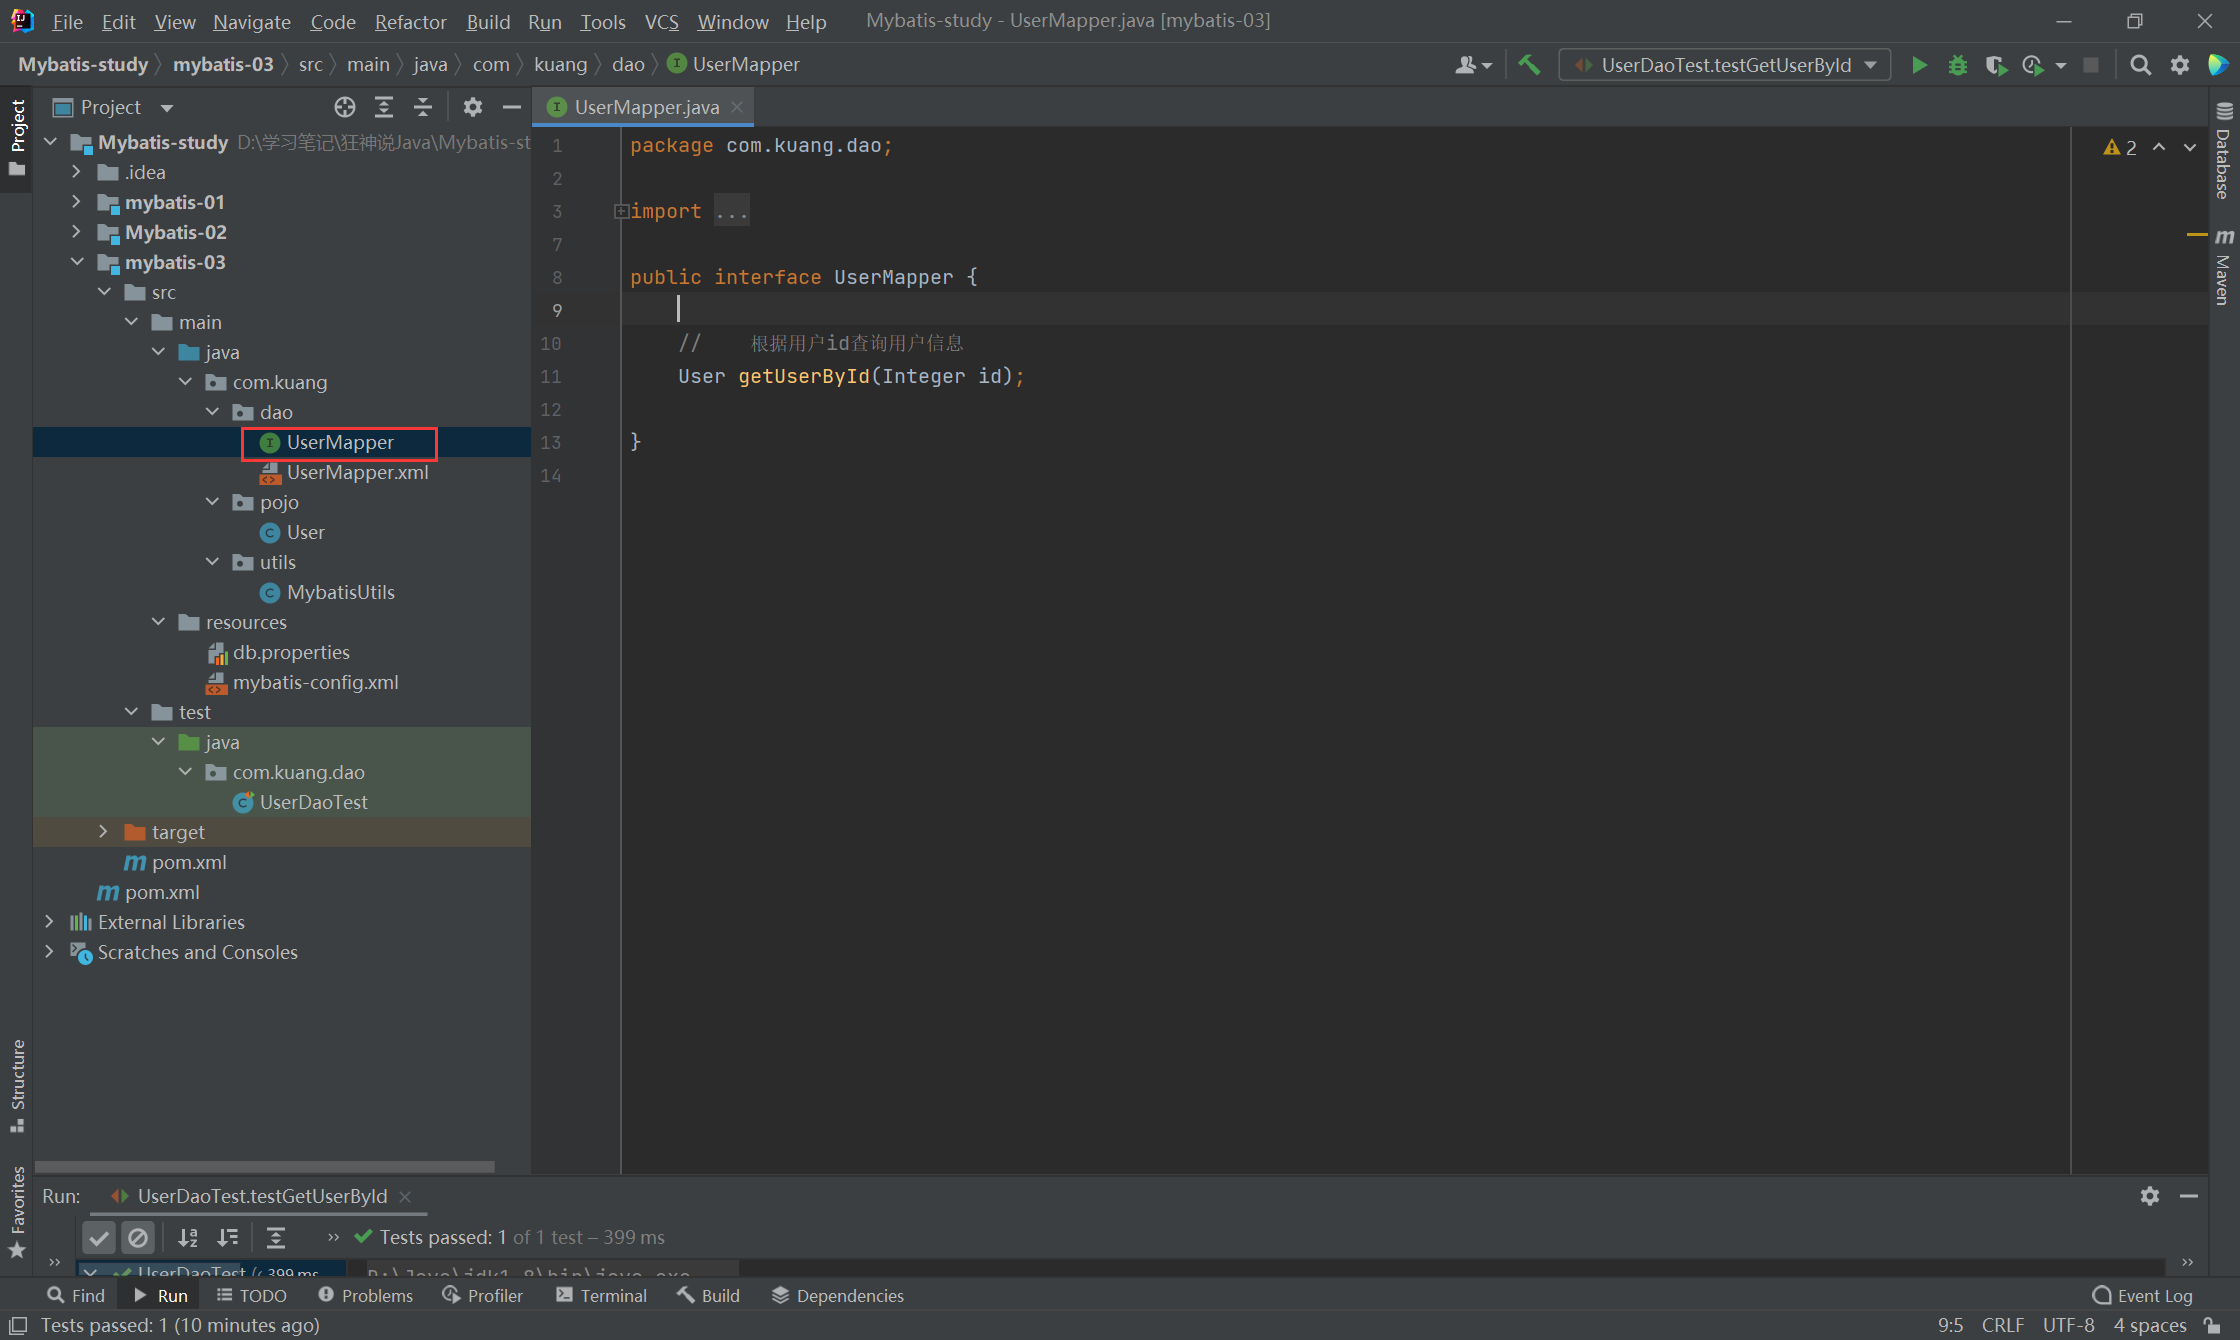
Task: Expand the mybatis-01 module folder
Action: pos(77,202)
